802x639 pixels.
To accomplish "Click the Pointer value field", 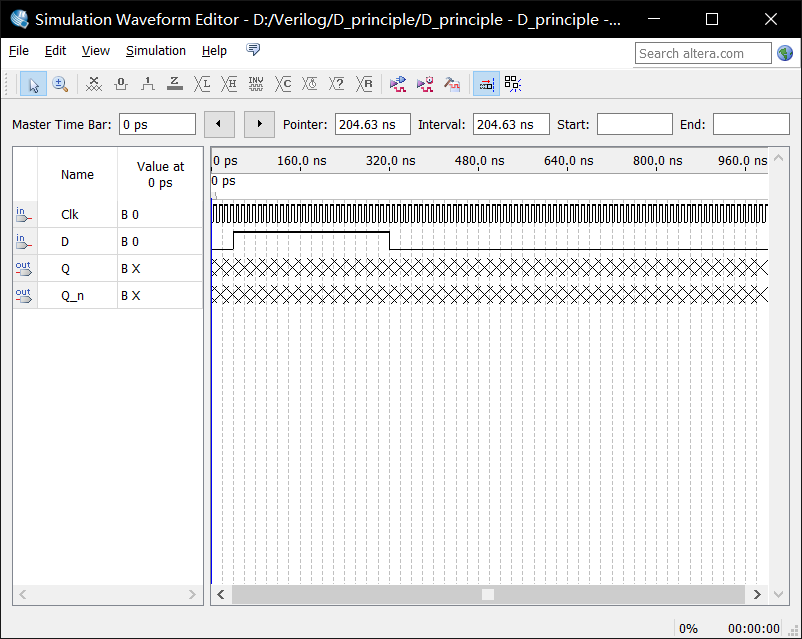I will coord(372,124).
